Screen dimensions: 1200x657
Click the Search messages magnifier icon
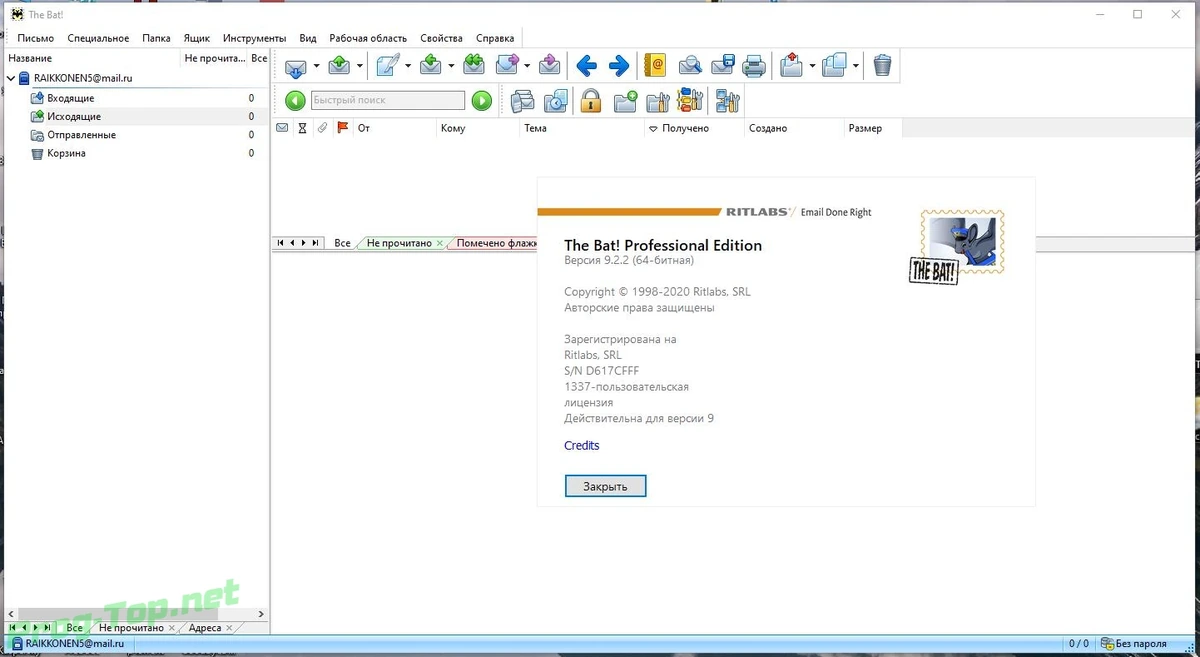[690, 66]
